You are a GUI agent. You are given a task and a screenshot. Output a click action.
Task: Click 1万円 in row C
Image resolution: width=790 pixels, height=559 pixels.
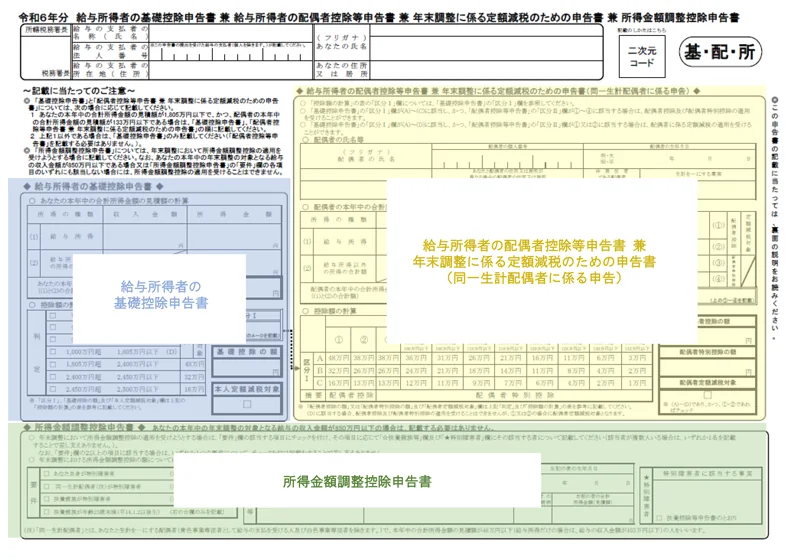637,383
